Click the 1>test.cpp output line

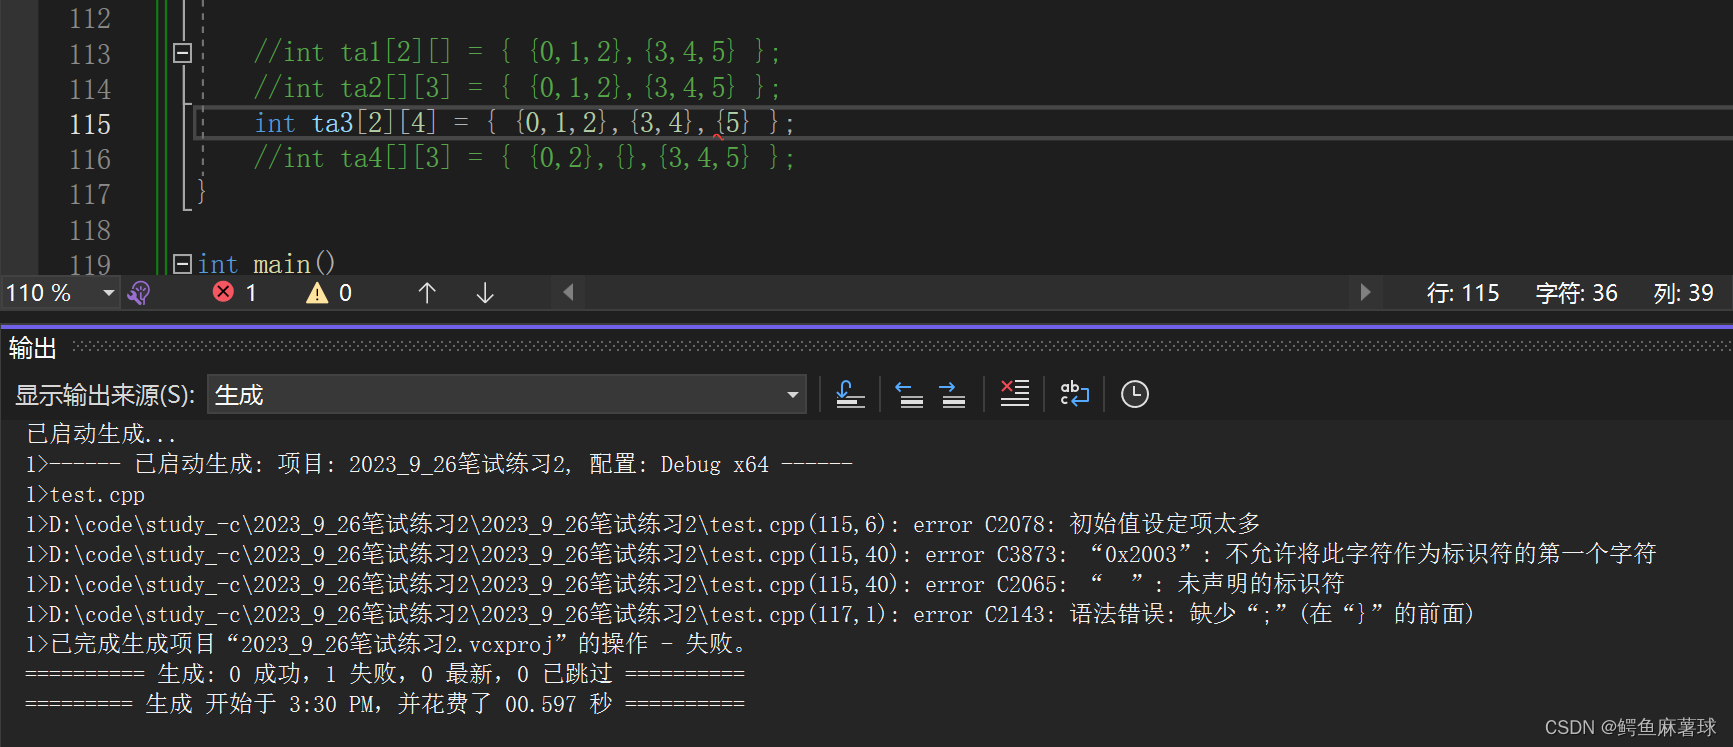[x=85, y=494]
